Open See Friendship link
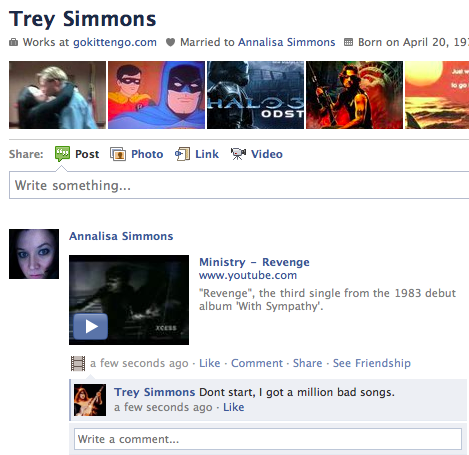469x455 pixels. [372, 363]
